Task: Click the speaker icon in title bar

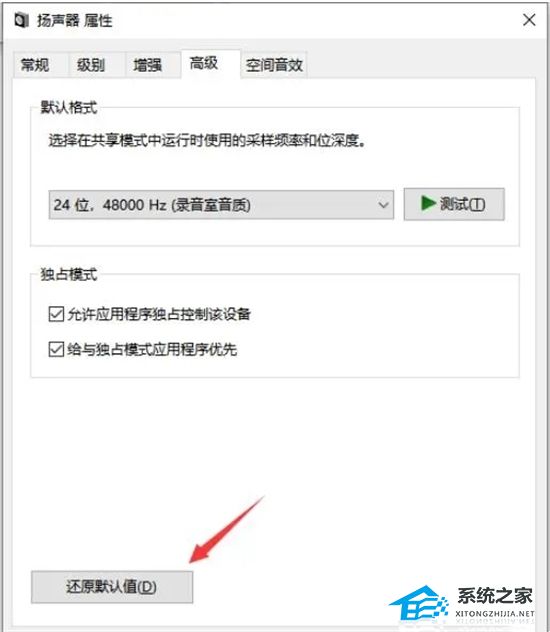Action: [x=21, y=20]
